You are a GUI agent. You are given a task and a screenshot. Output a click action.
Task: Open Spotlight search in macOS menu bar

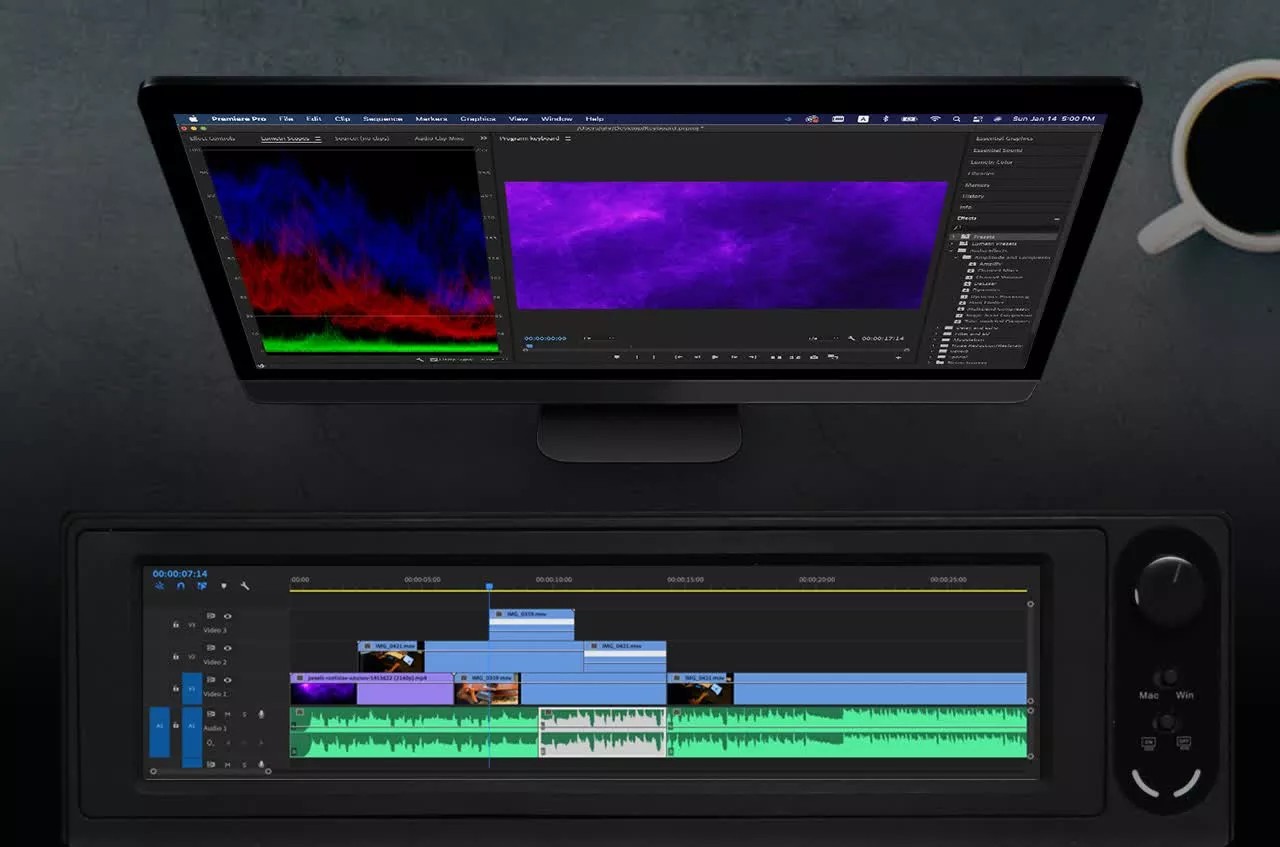(x=957, y=119)
